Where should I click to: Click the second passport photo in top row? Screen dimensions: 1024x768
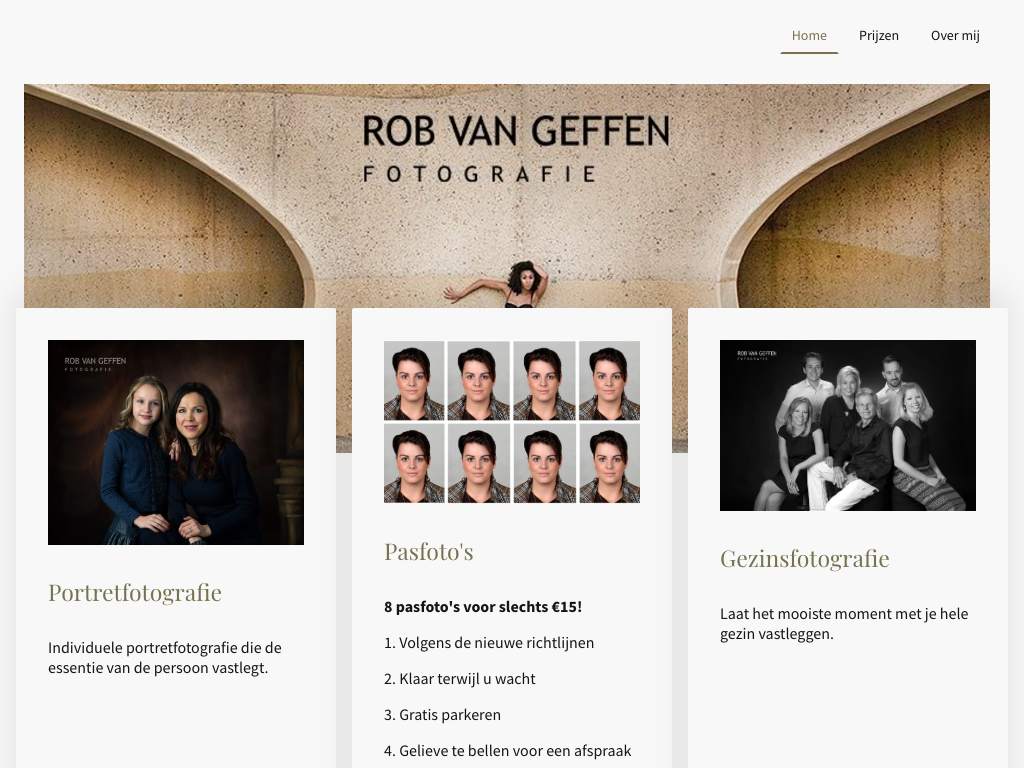tap(479, 380)
